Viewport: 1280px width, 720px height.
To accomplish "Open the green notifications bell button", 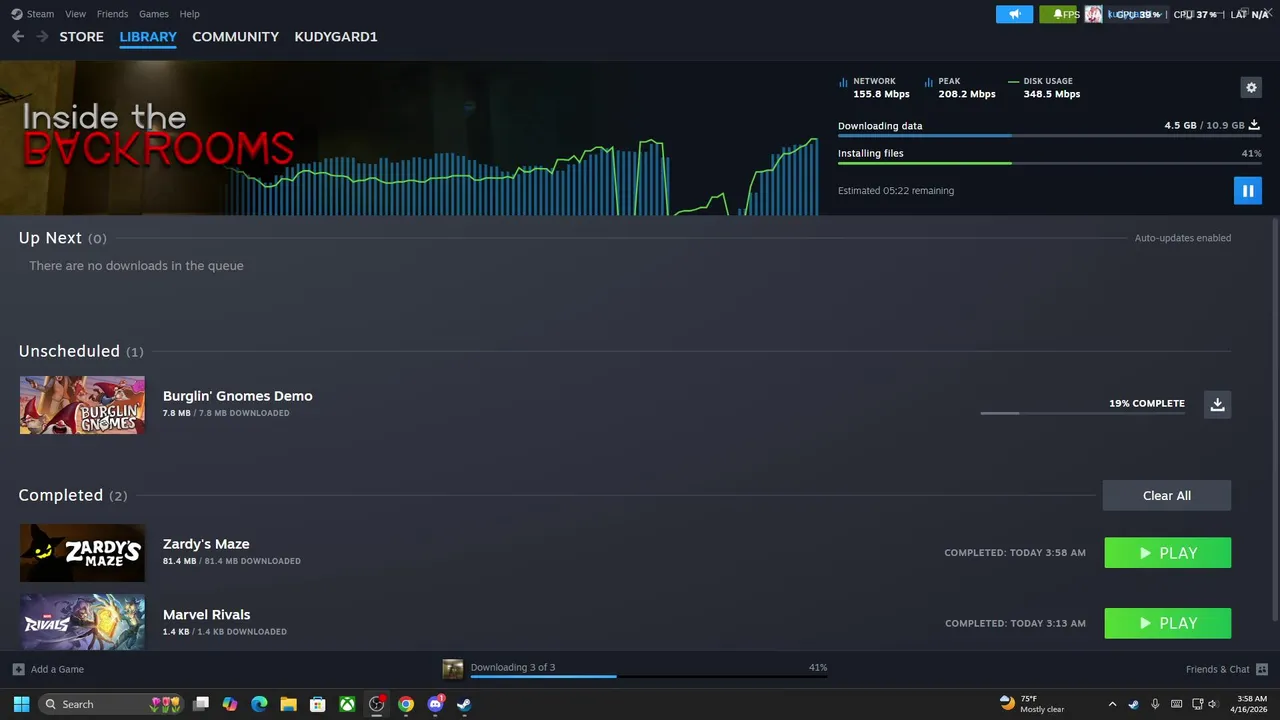I will 1058,14.
